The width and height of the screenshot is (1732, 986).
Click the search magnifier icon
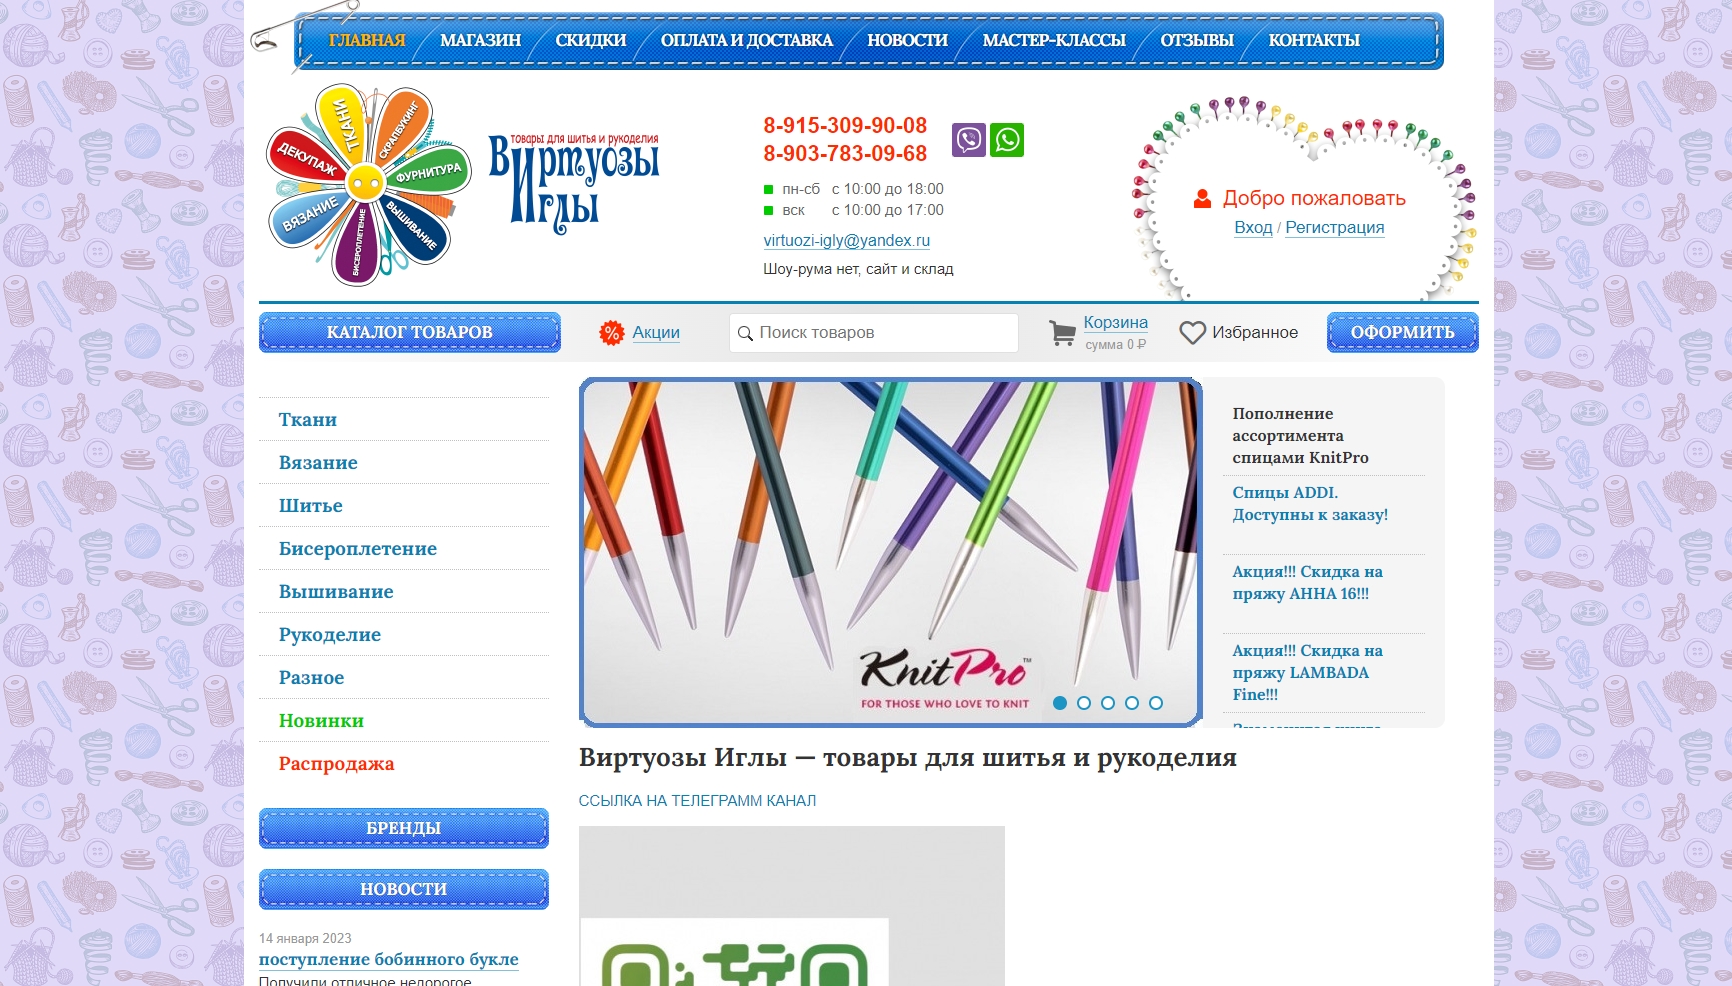point(745,333)
